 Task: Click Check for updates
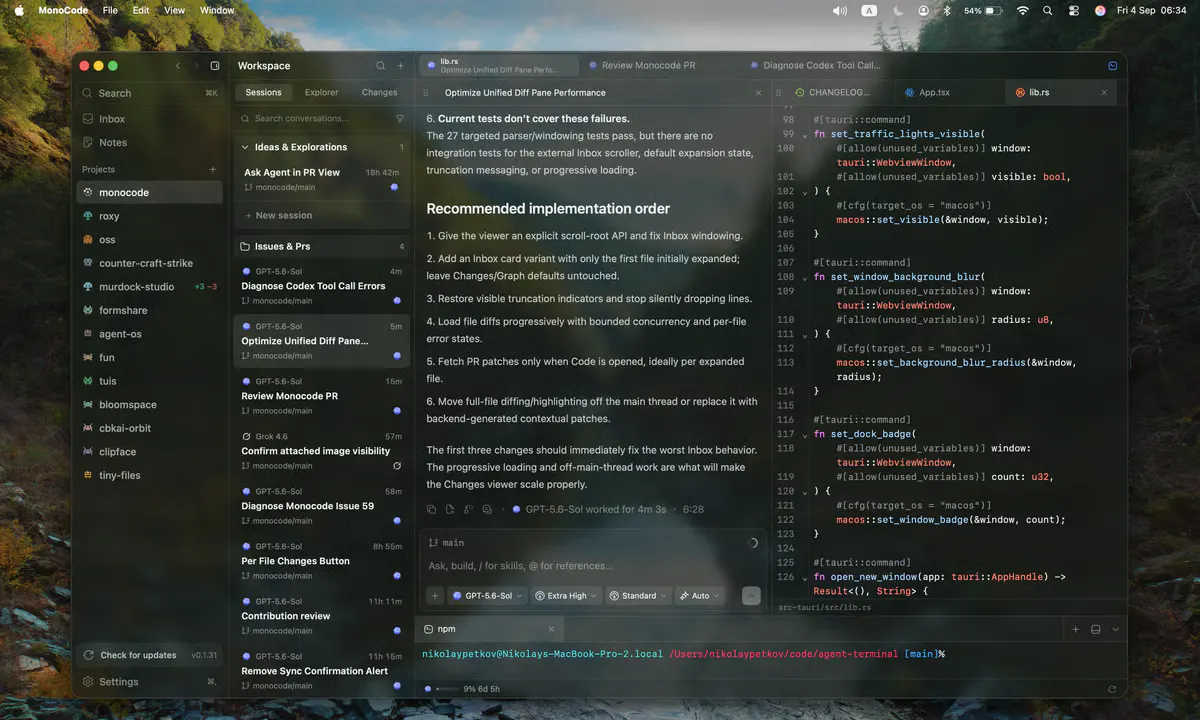click(150, 655)
